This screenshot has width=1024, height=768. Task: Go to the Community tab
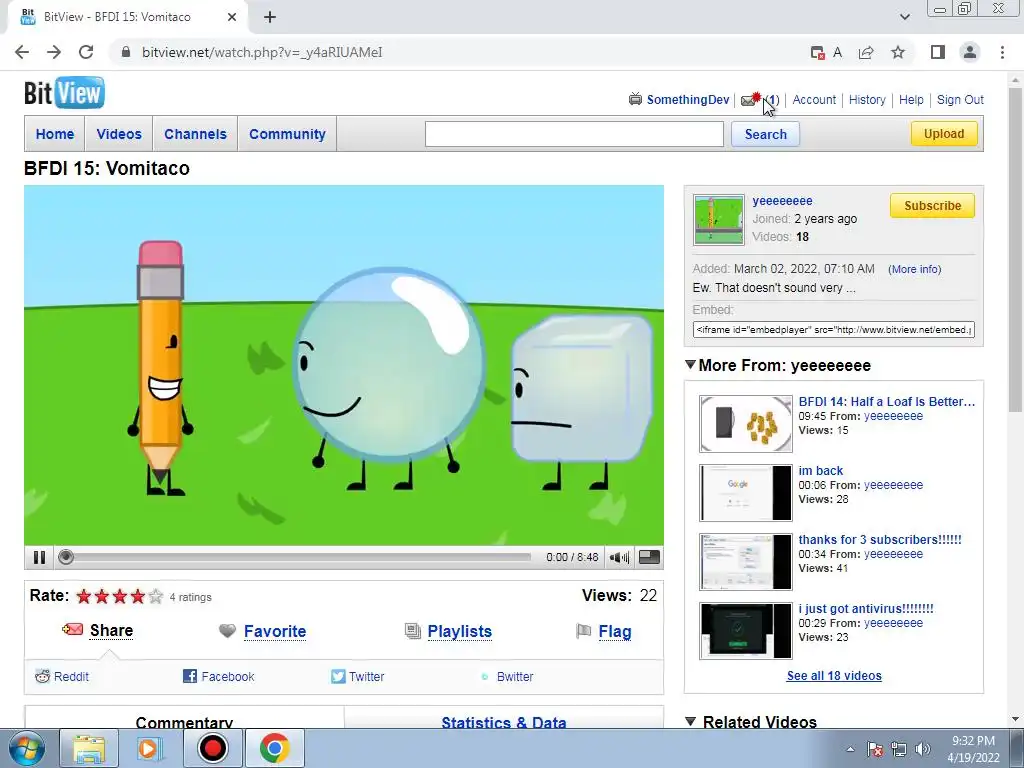287,134
